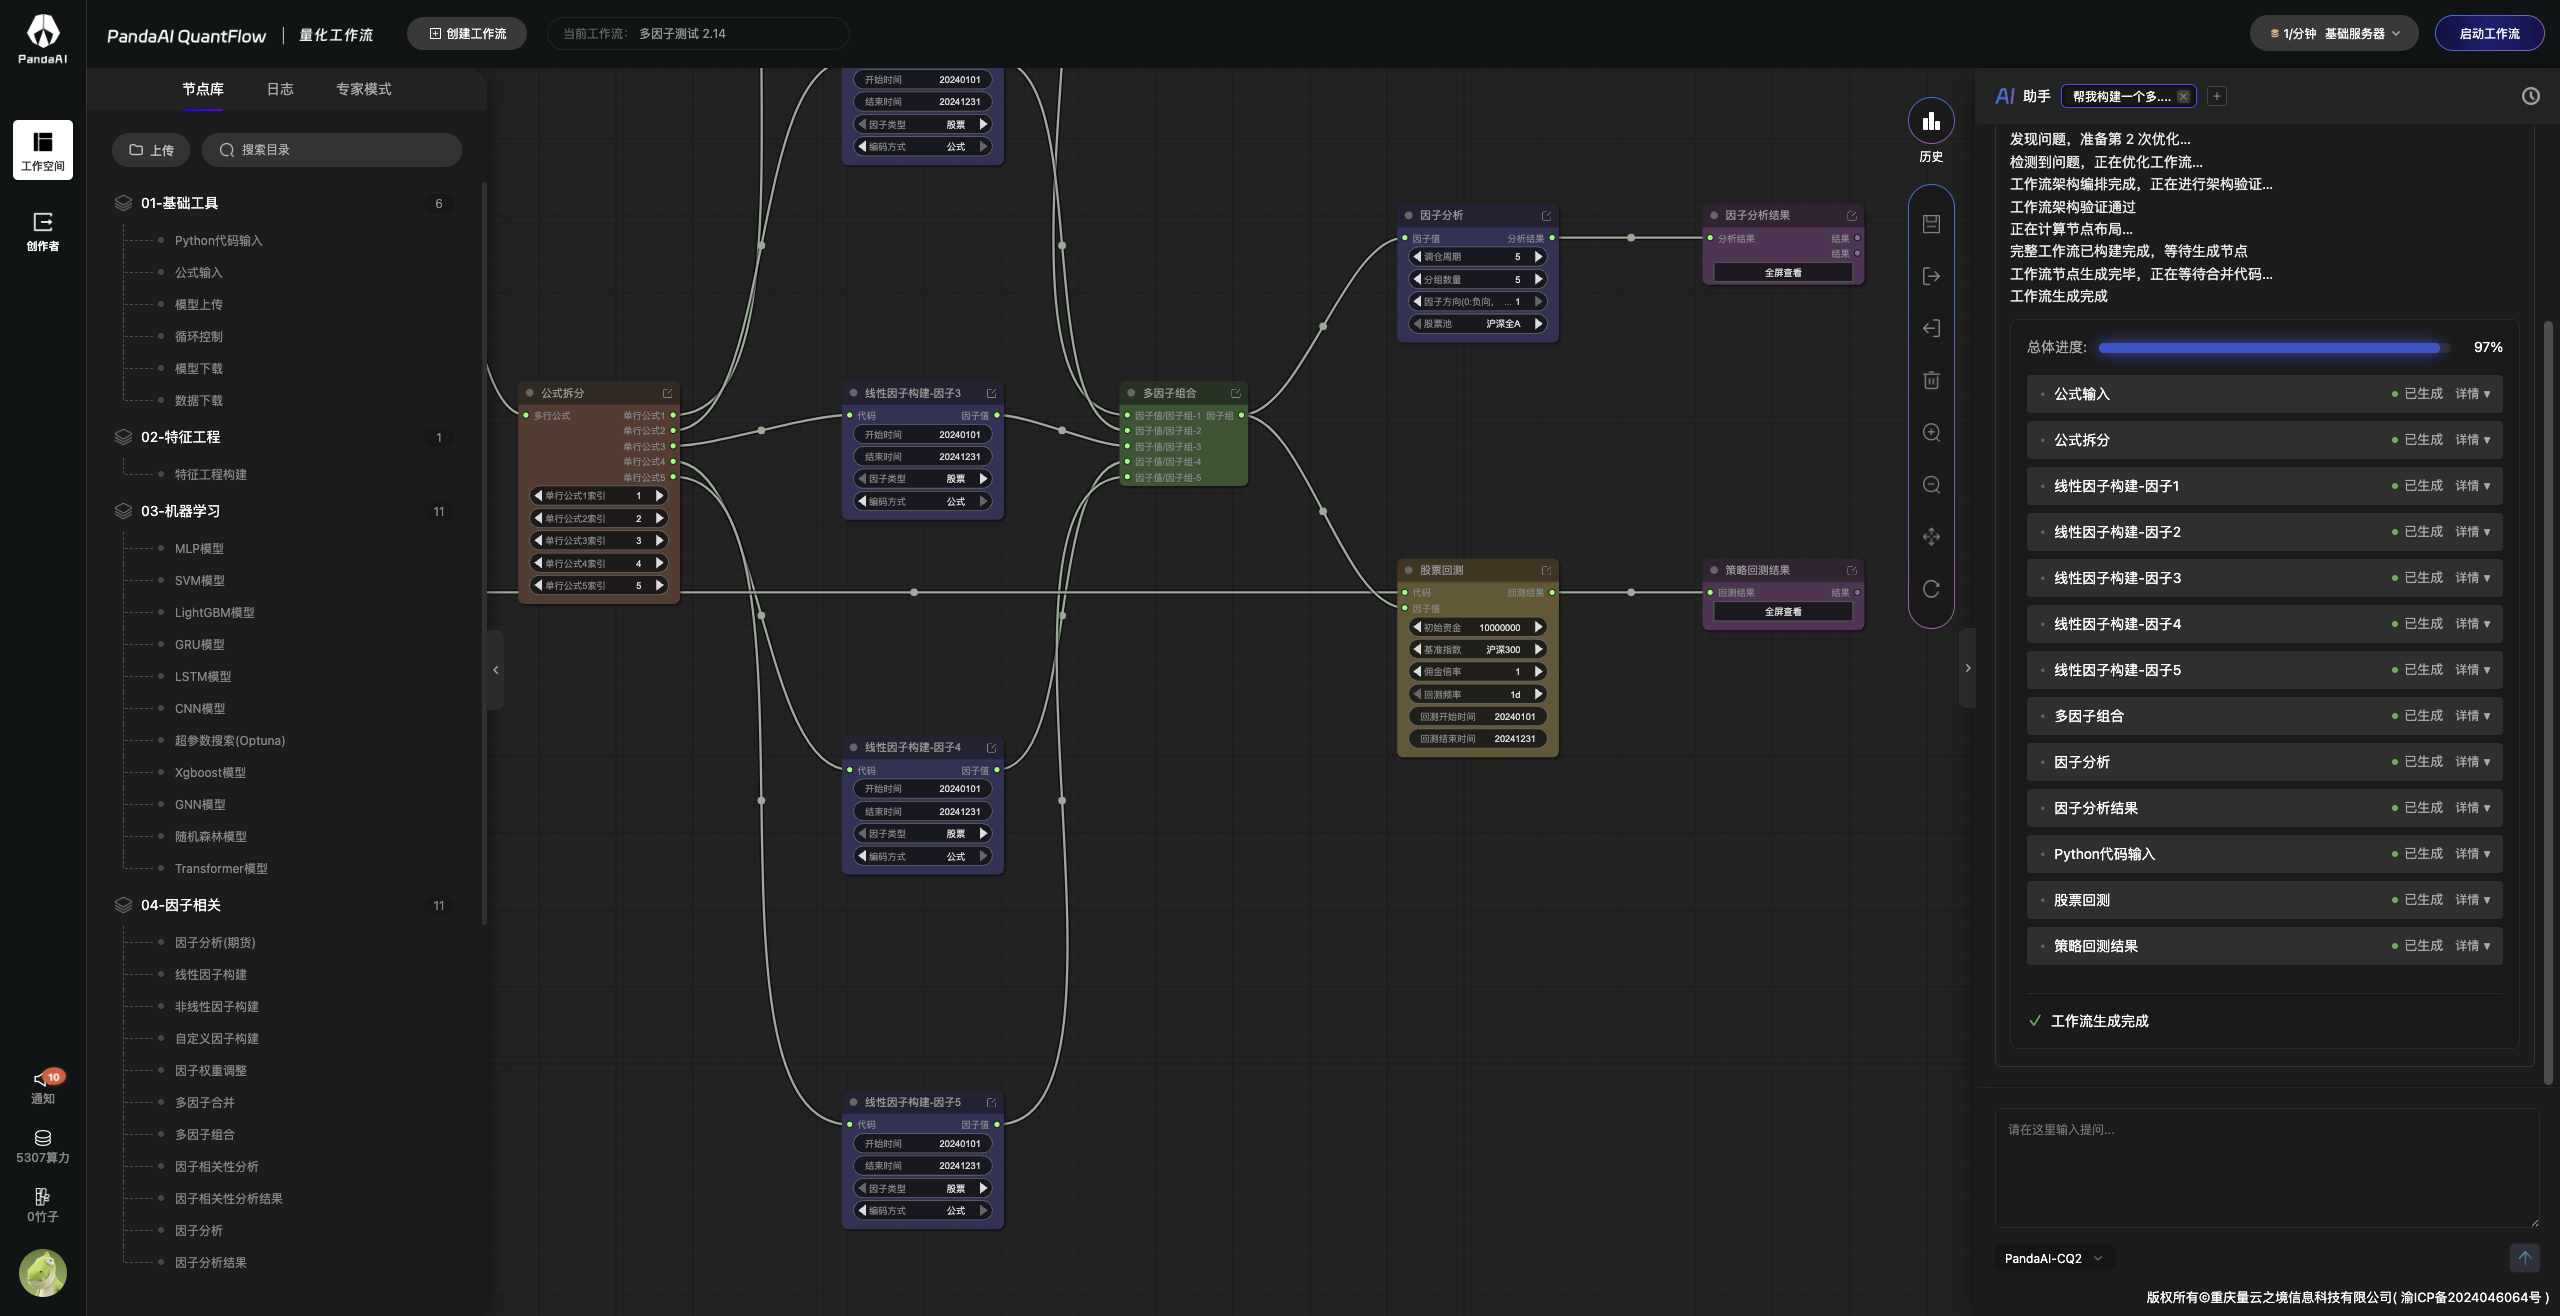Click the 搜索目录 search field

(332, 150)
